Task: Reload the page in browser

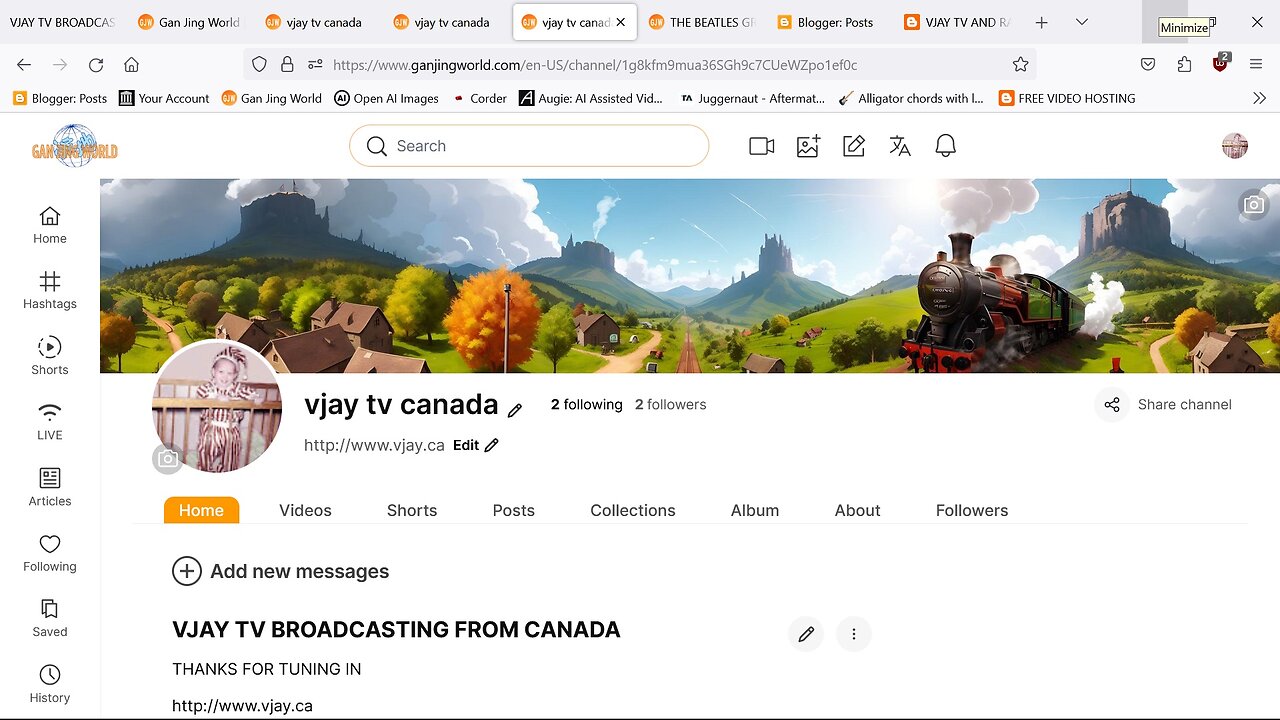Action: coord(96,65)
